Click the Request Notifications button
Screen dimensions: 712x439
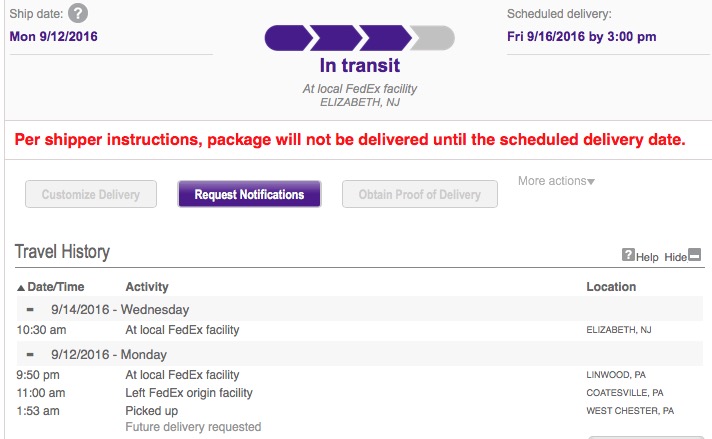[x=249, y=194]
